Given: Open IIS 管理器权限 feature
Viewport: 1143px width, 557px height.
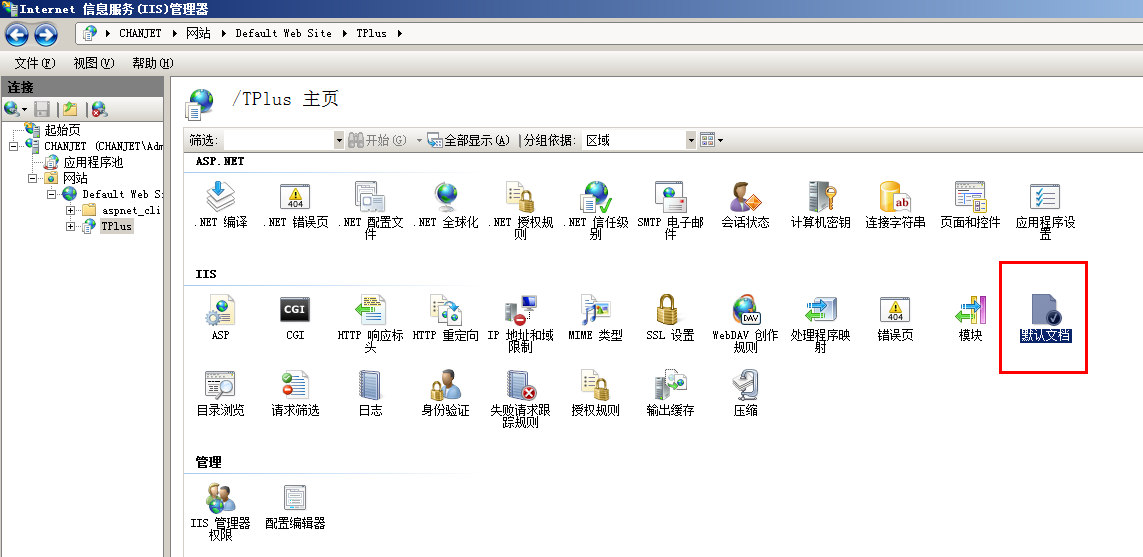Looking at the screenshot, I should coord(221,511).
